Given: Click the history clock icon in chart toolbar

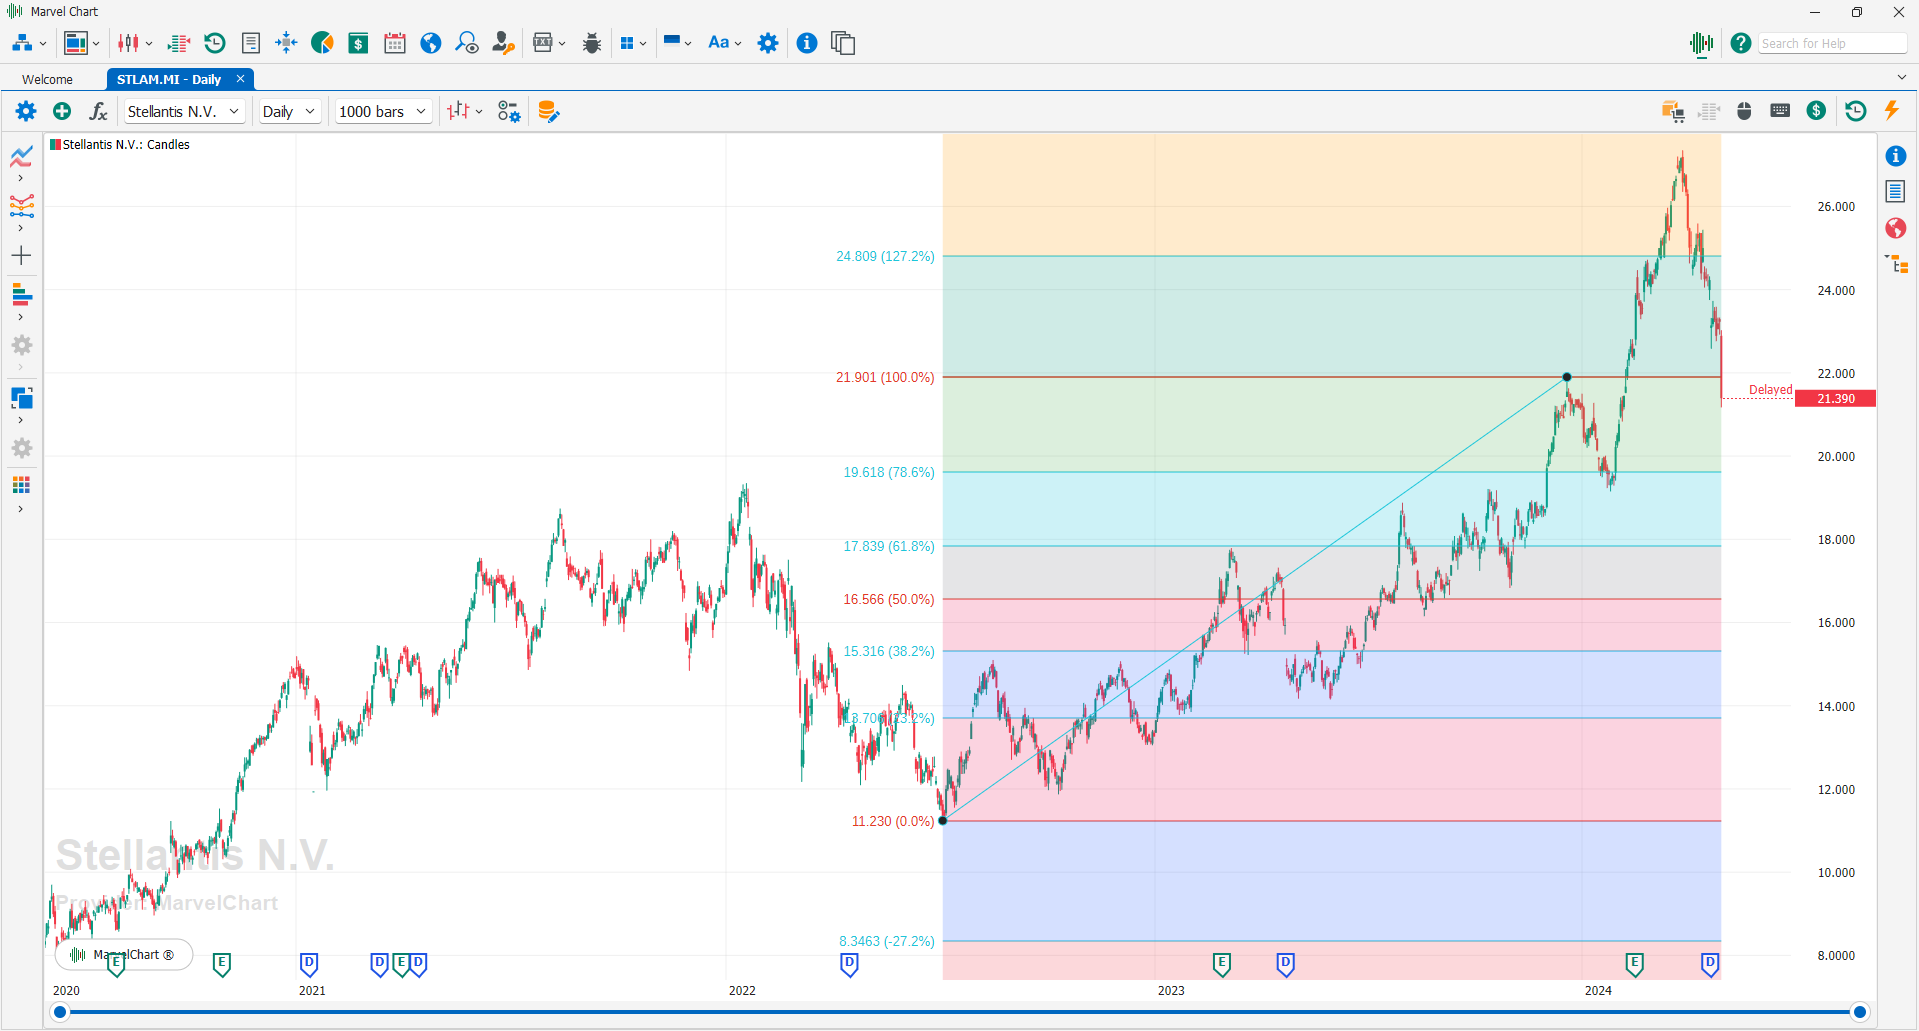Looking at the screenshot, I should [x=1856, y=111].
